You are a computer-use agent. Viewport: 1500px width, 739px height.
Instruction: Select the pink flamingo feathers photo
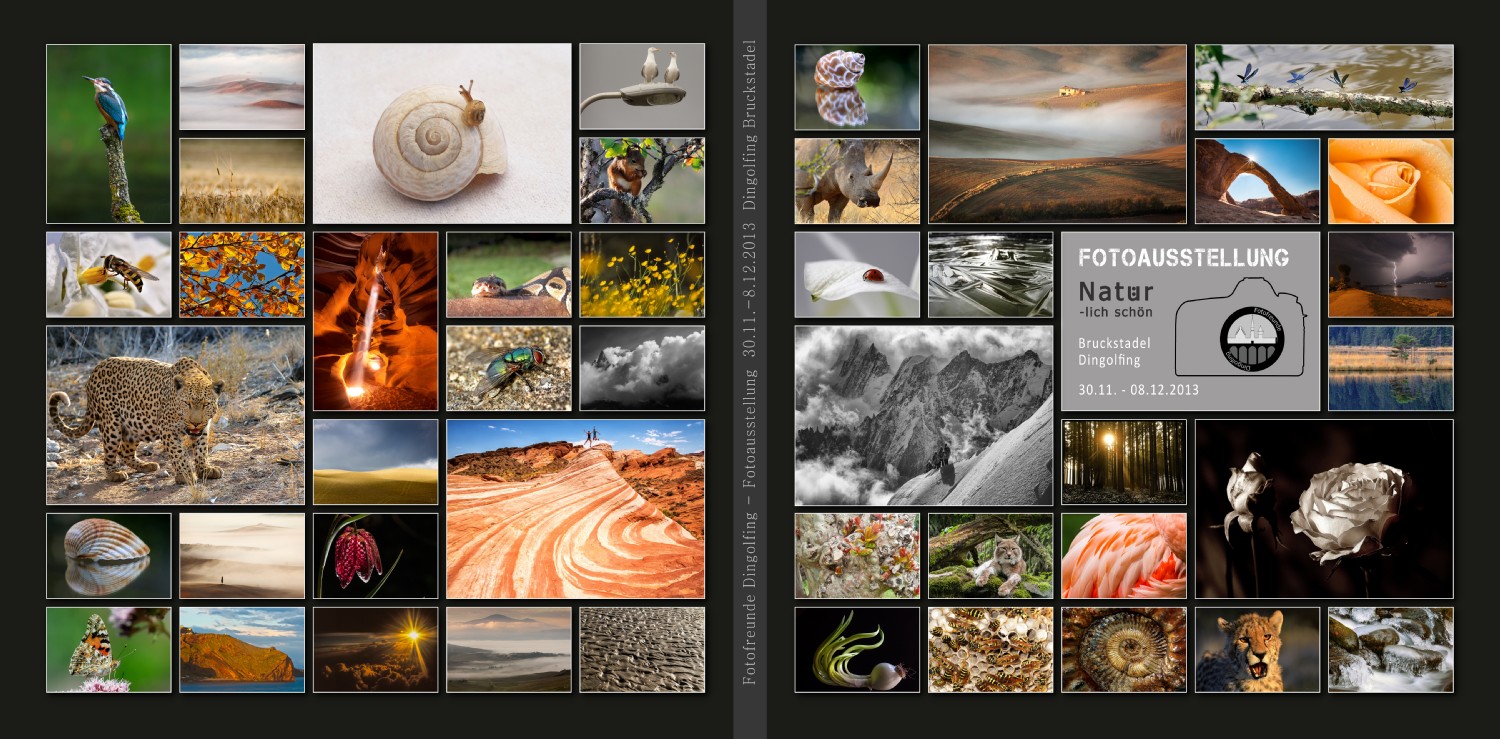tap(1124, 556)
